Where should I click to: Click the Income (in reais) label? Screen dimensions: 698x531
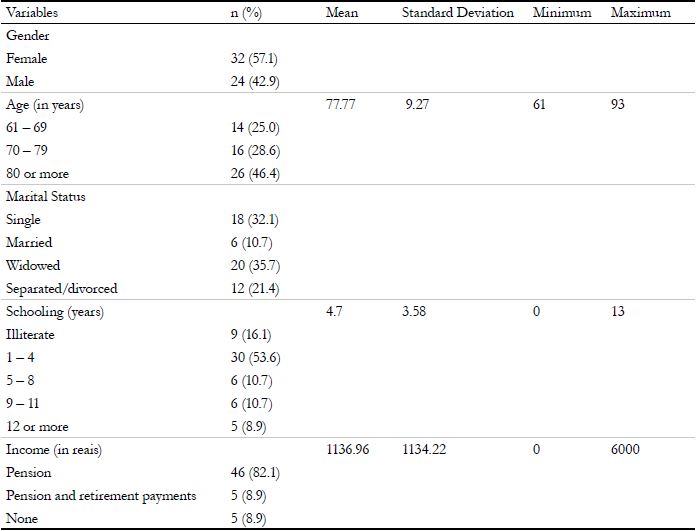pyautogui.click(x=54, y=450)
